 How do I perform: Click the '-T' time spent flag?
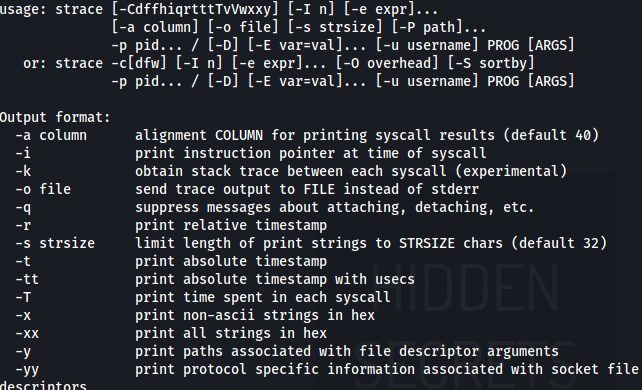click(x=23, y=298)
